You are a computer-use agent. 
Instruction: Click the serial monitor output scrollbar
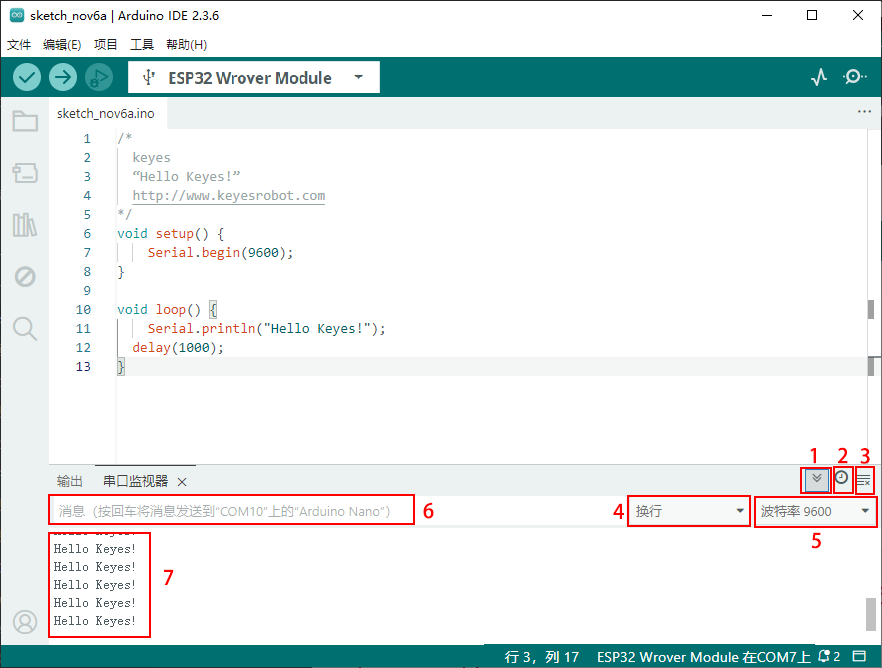point(870,614)
